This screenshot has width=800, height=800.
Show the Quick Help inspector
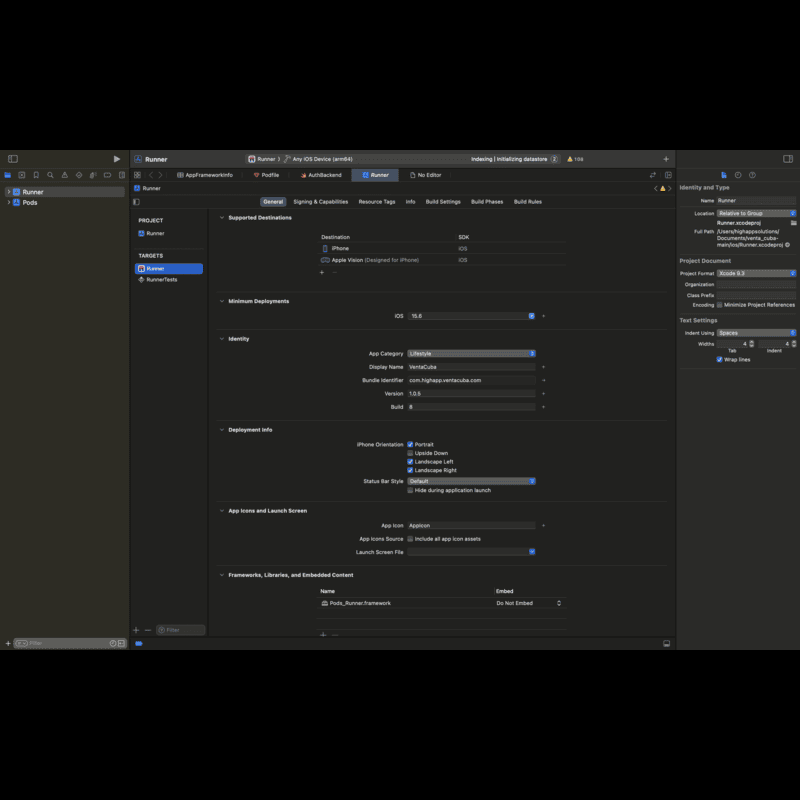[x=752, y=175]
